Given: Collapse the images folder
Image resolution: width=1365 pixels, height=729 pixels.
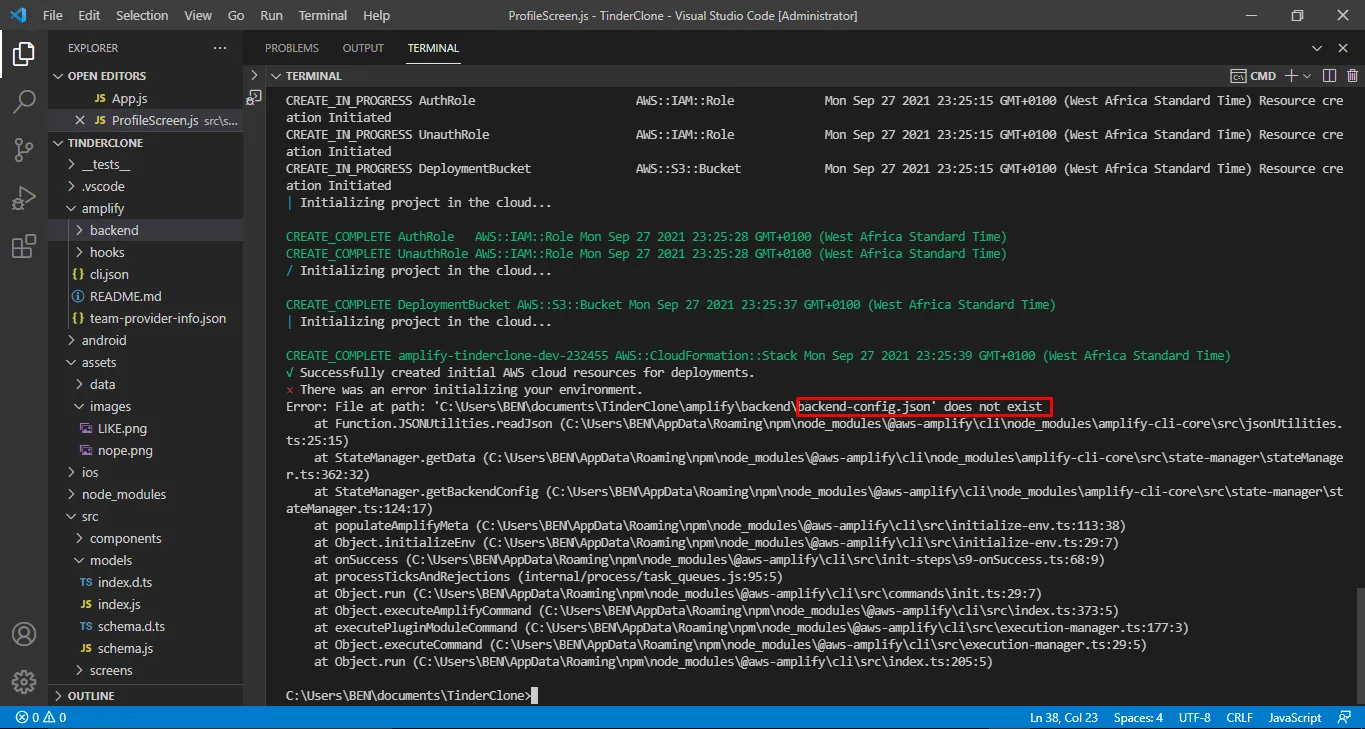Looking at the screenshot, I should point(146,406).
